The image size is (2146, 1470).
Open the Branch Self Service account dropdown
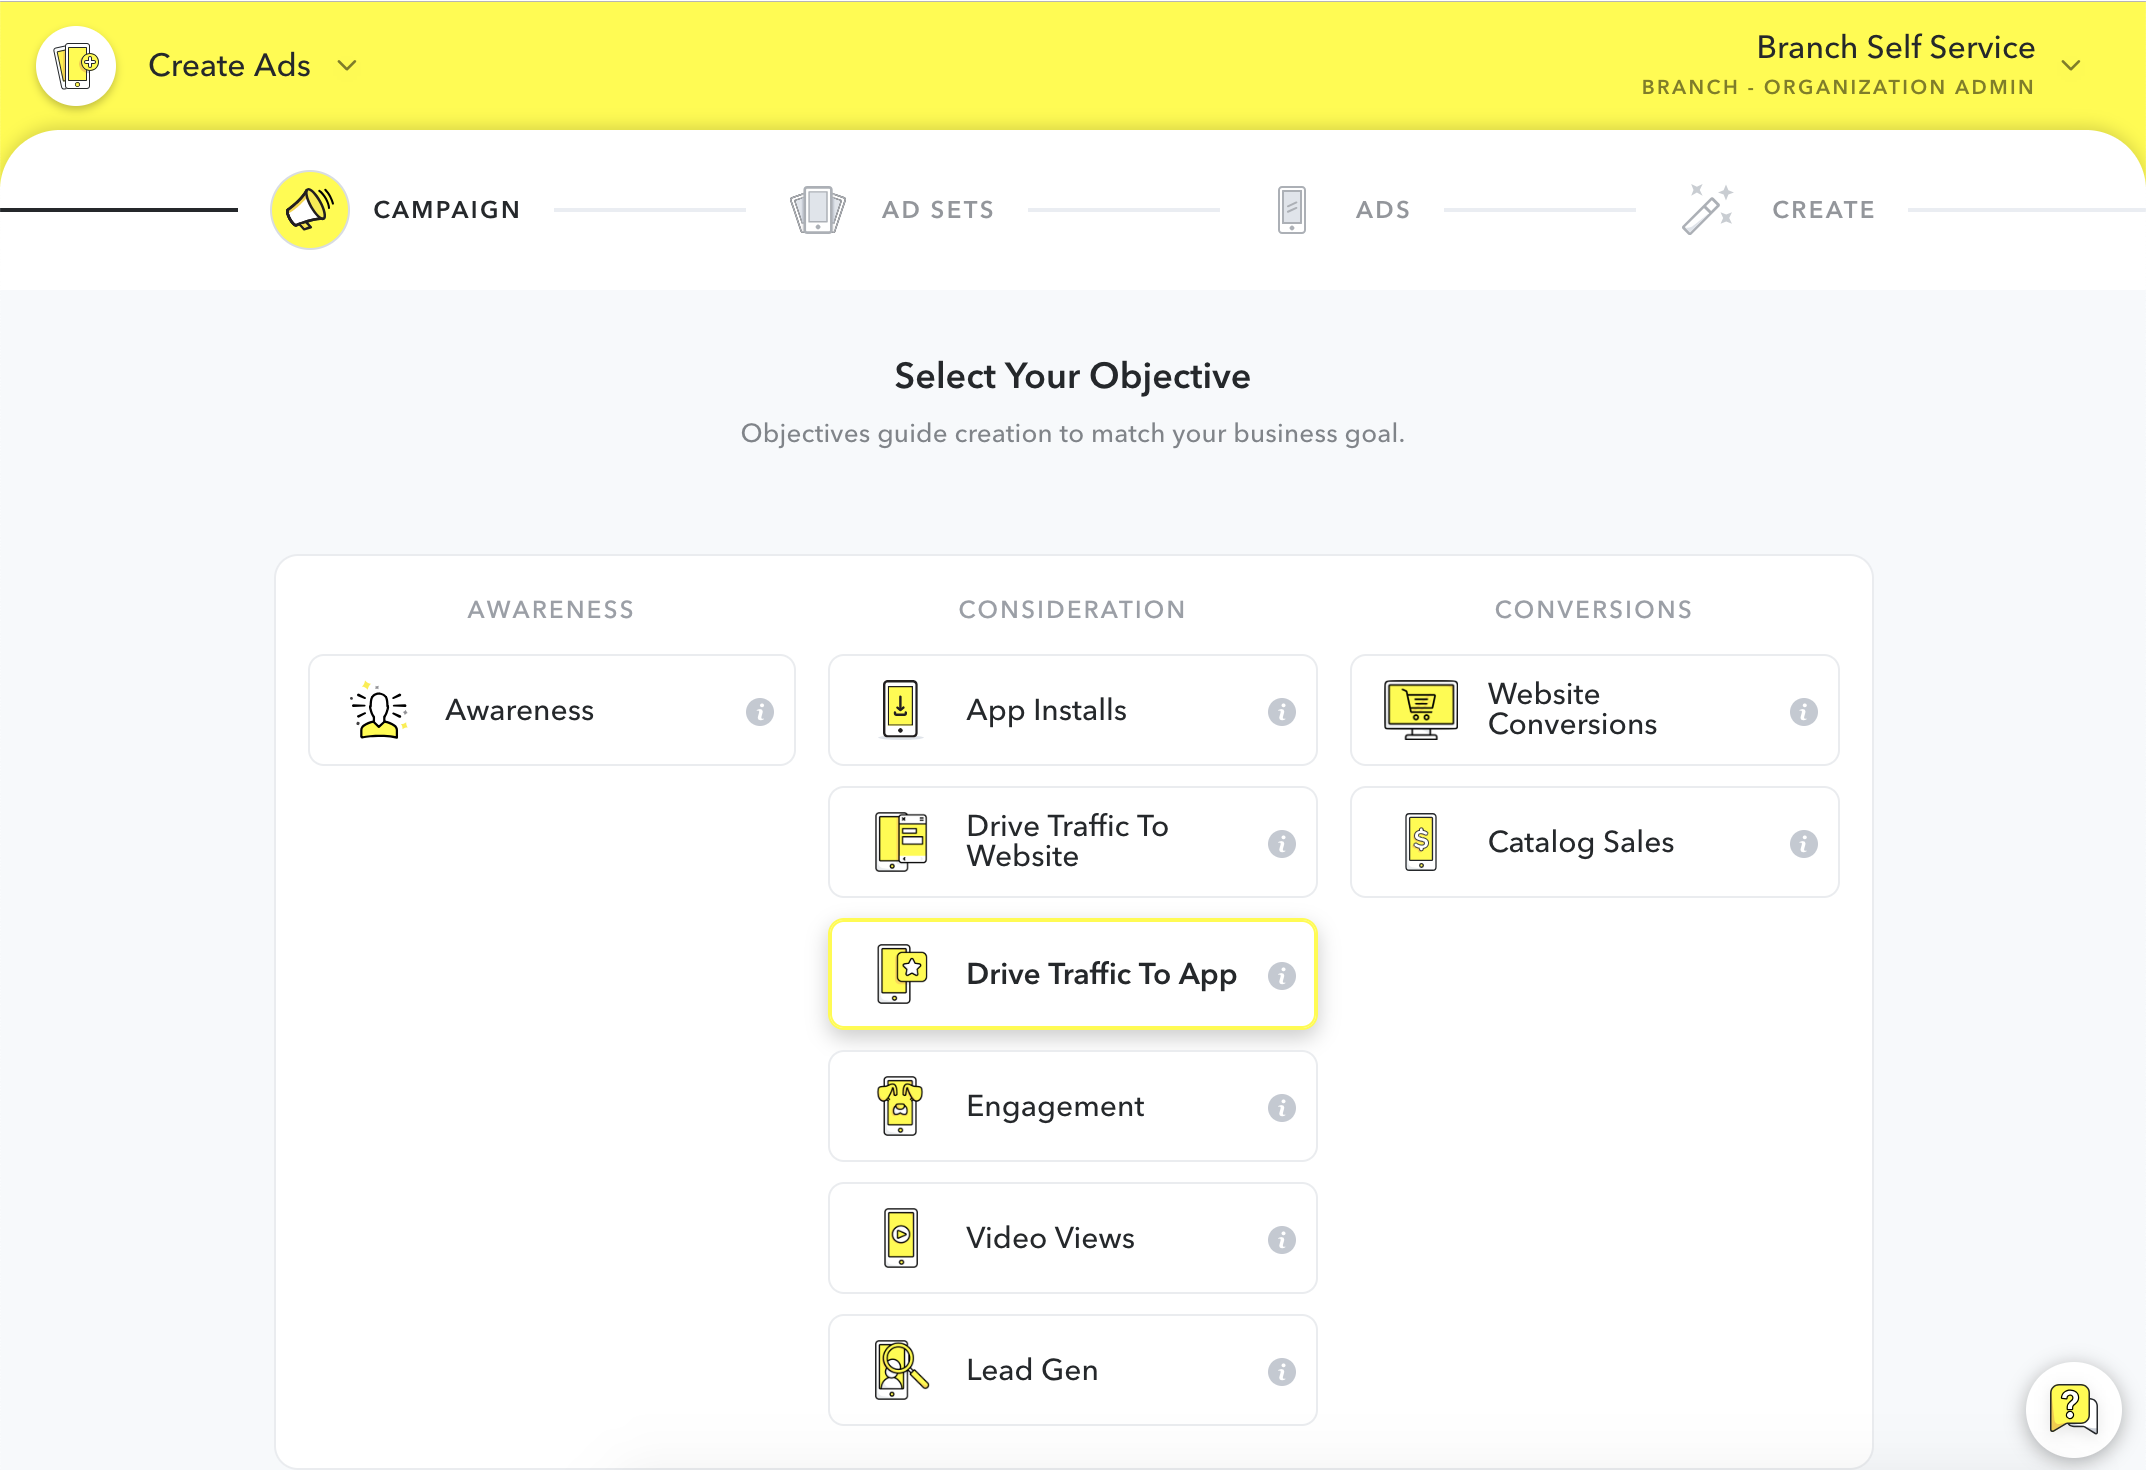[2071, 66]
